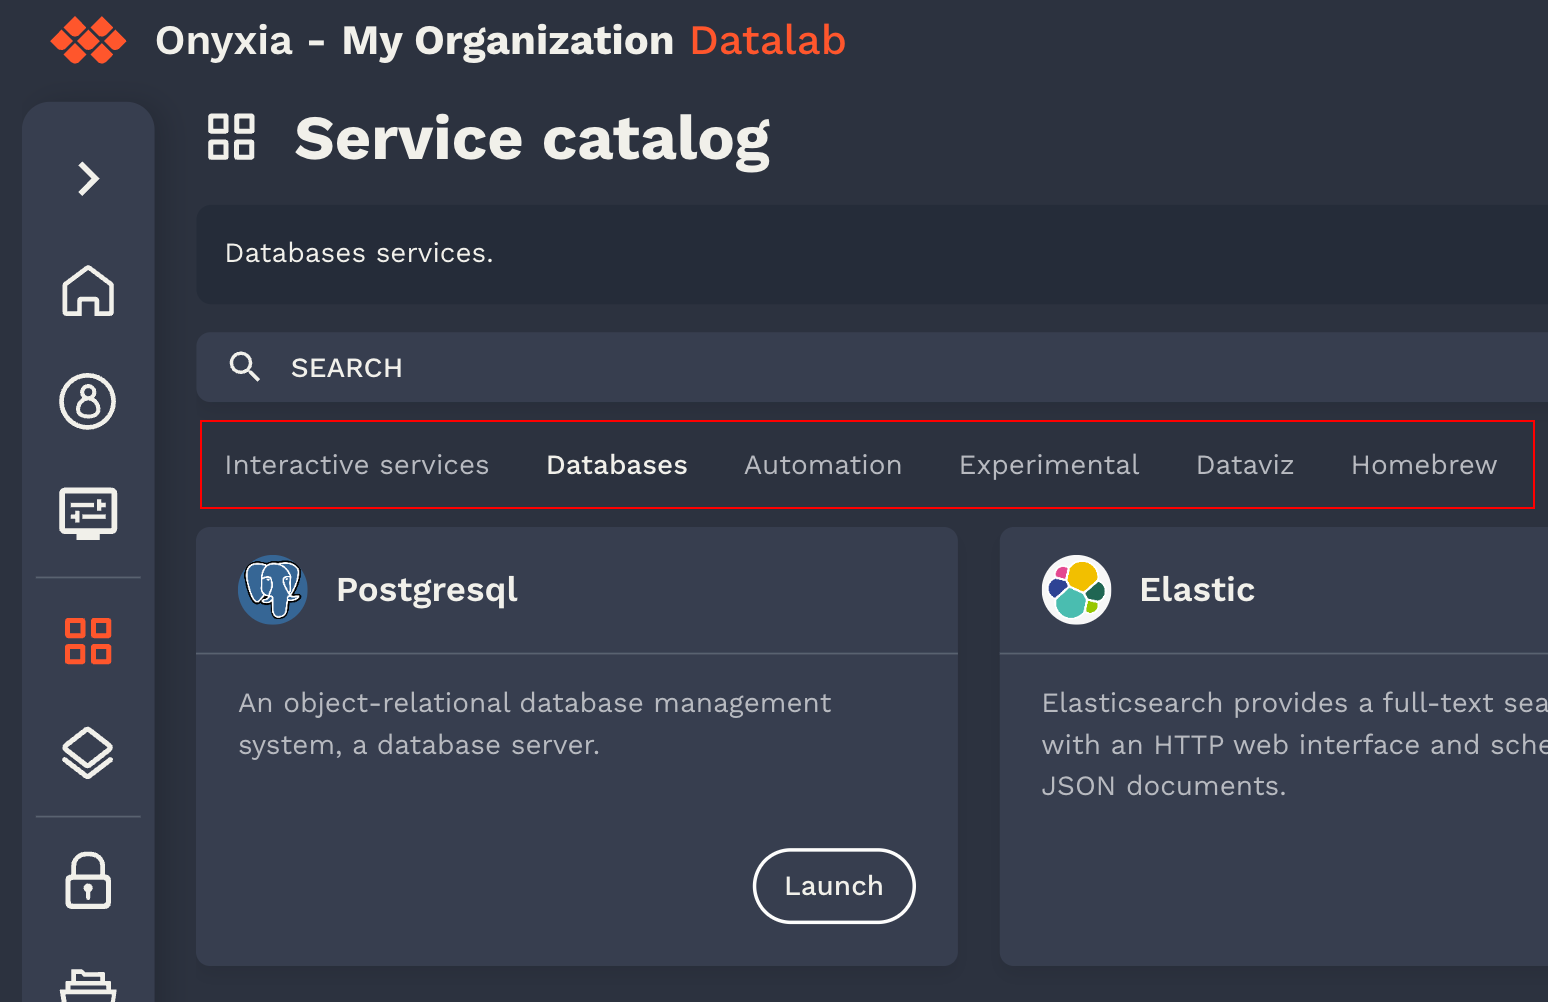Screen dimensions: 1548x1002
Task: Focus the SEARCH input field
Action: [x=800, y=368]
